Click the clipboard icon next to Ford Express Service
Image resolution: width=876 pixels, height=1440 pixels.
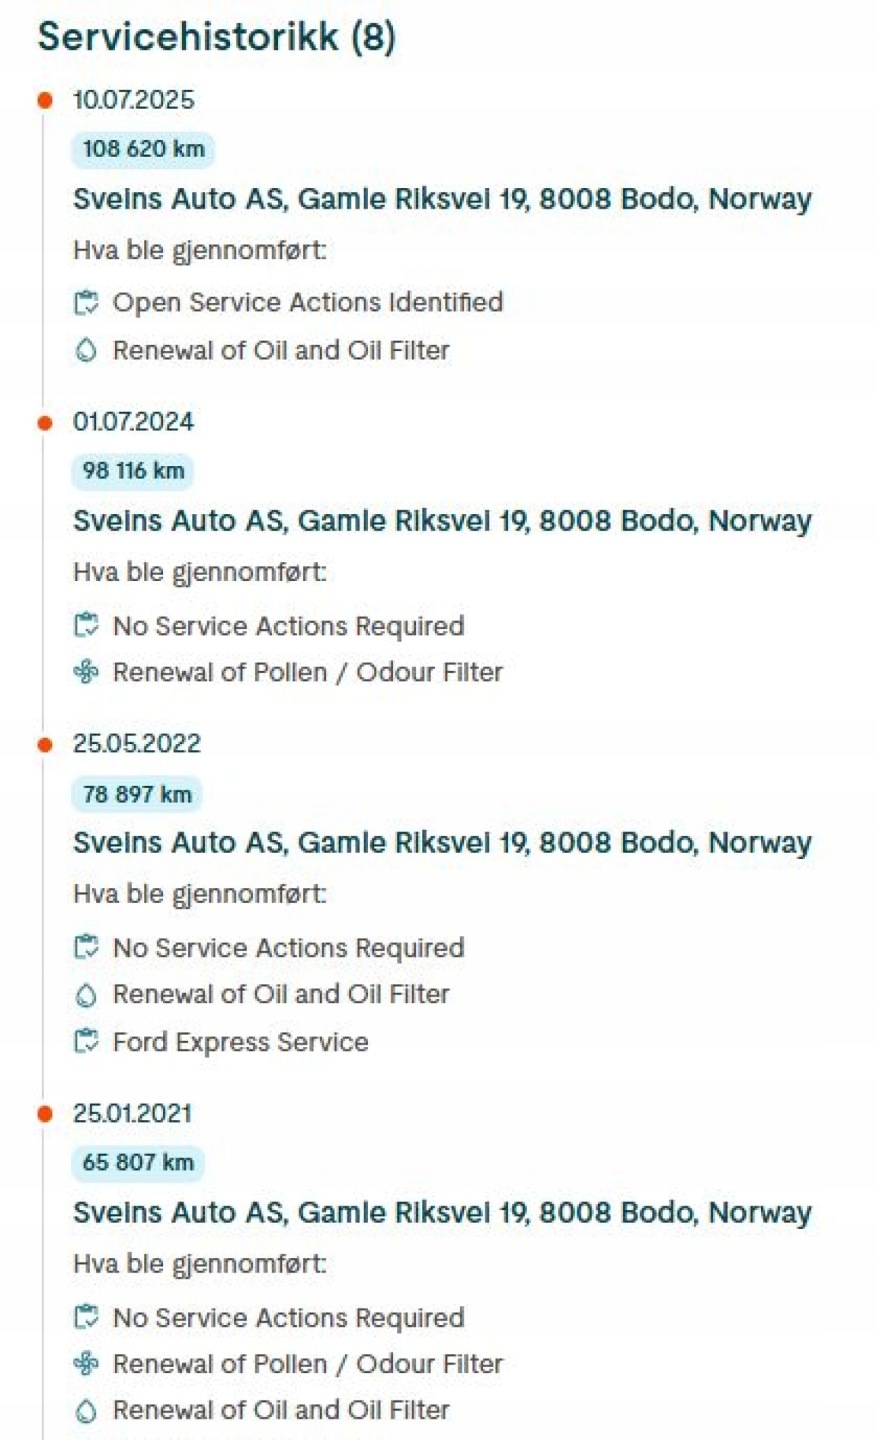point(87,1042)
